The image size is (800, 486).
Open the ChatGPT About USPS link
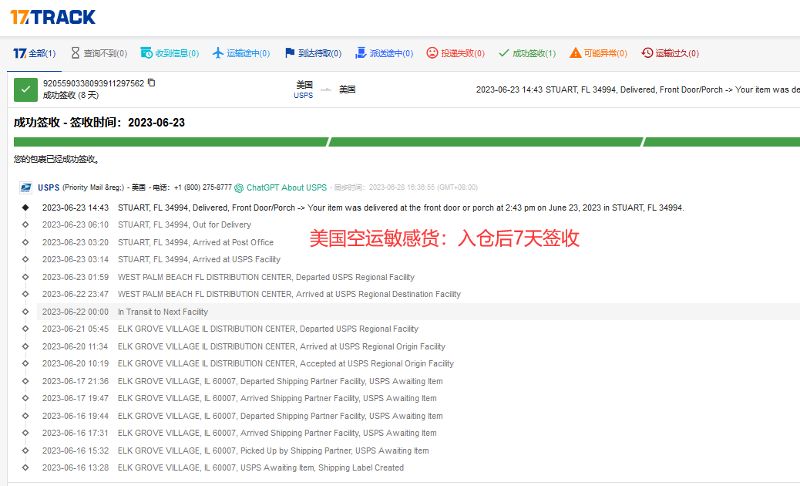pos(287,188)
